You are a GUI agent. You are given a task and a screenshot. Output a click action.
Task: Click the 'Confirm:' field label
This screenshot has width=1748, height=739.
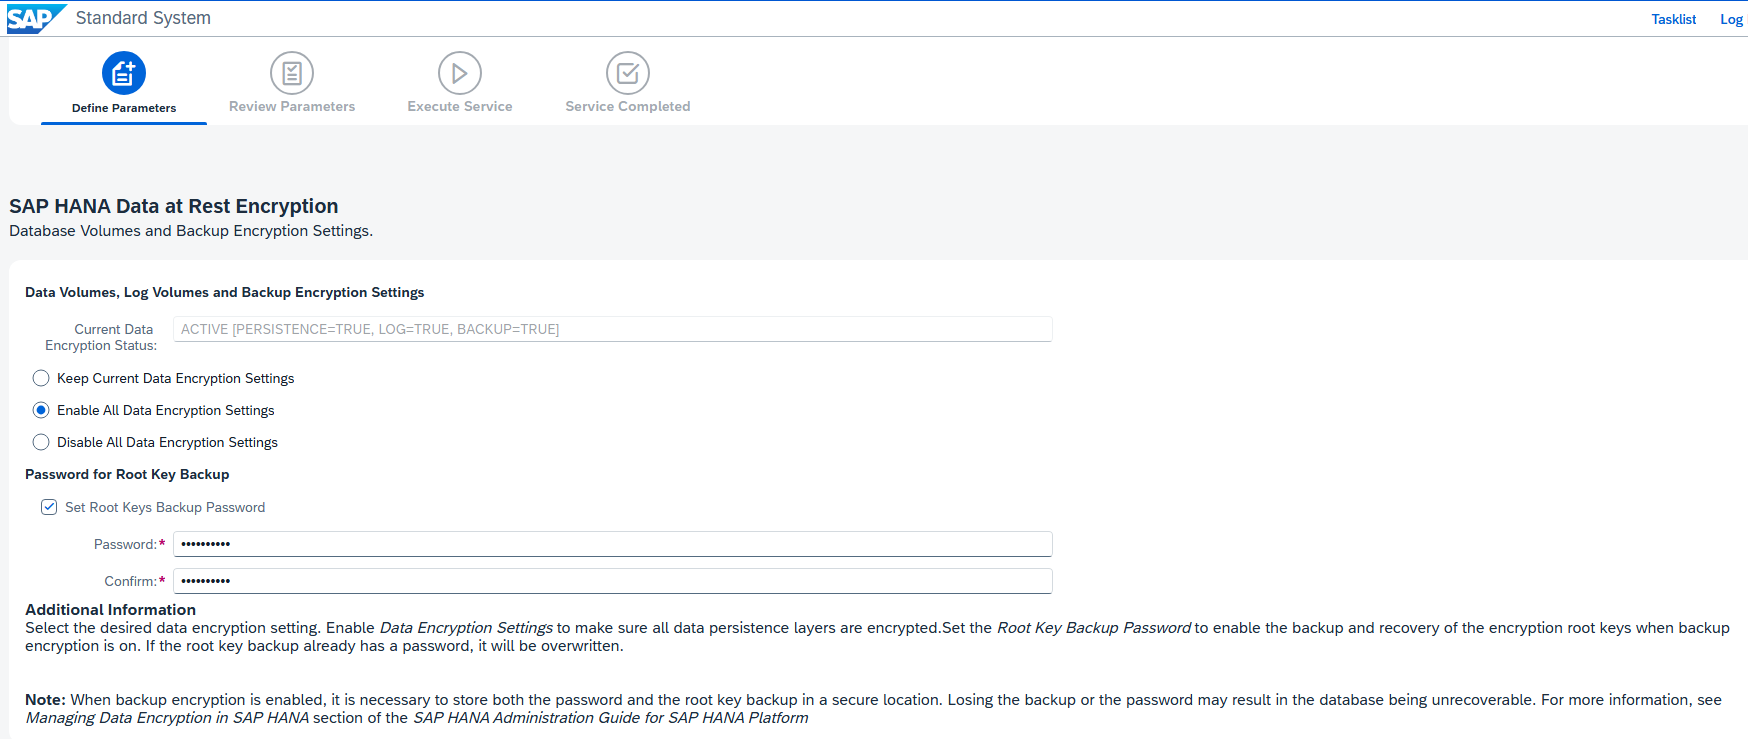131,581
